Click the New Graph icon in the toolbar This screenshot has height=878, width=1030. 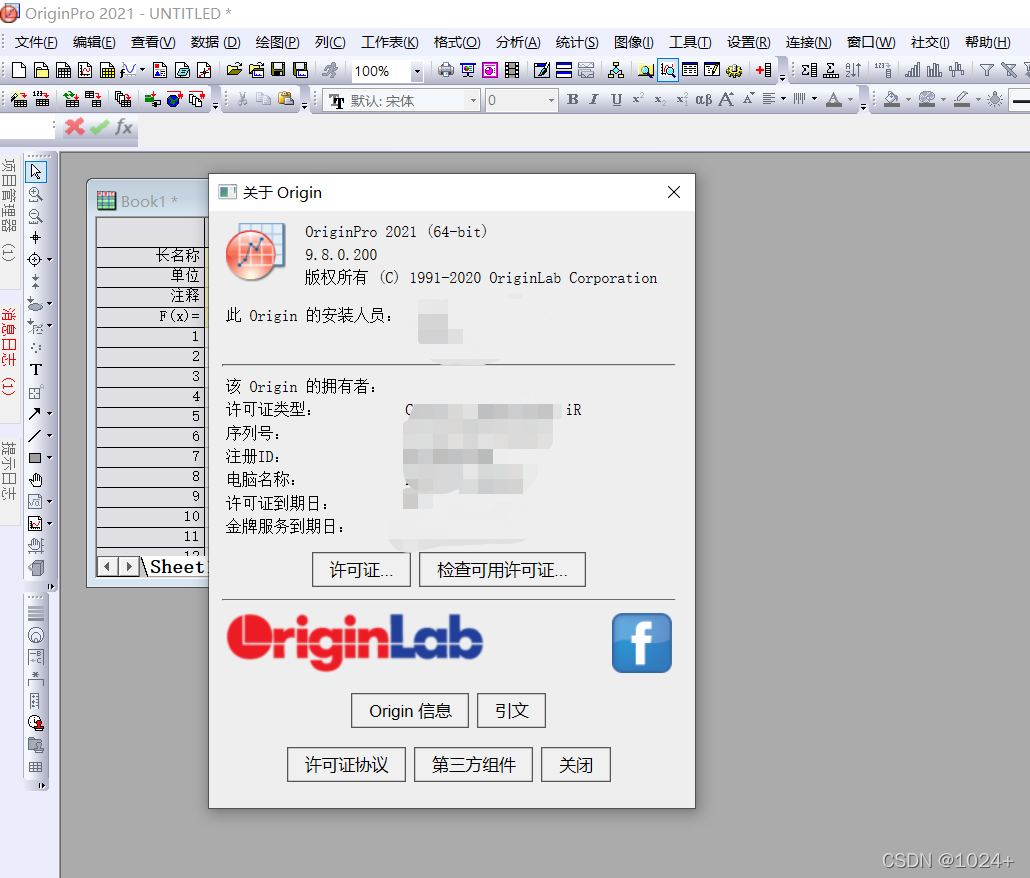tap(85, 70)
